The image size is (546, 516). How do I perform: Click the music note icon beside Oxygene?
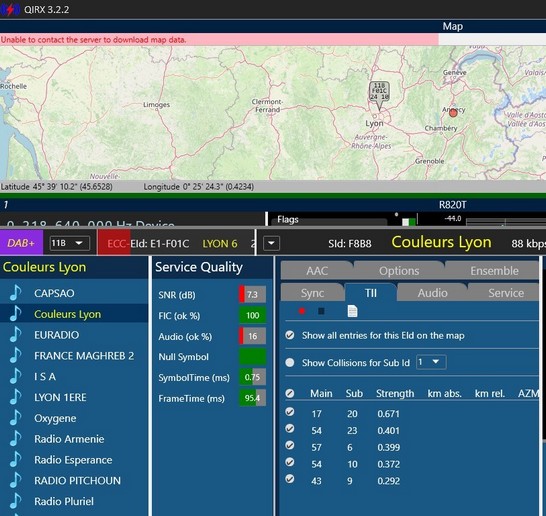coord(15,418)
